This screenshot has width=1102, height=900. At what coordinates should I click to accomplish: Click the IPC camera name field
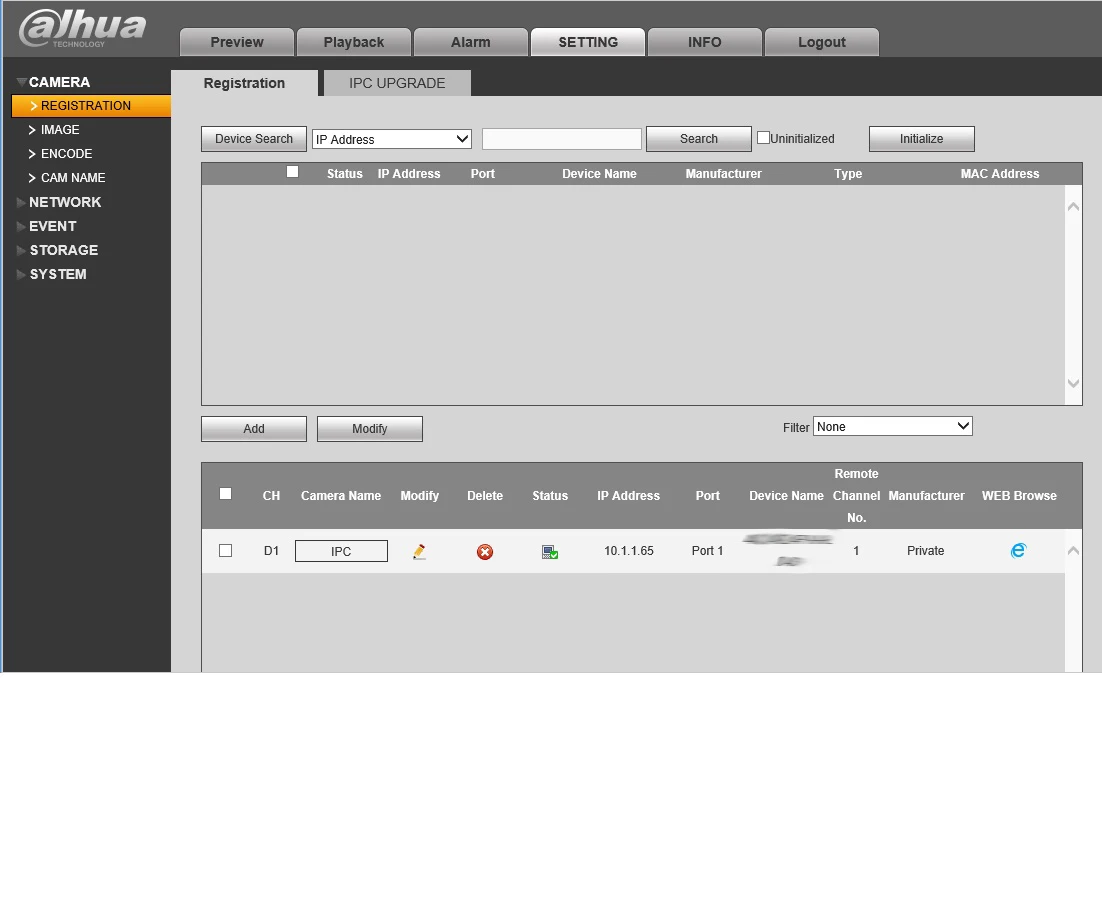click(341, 551)
